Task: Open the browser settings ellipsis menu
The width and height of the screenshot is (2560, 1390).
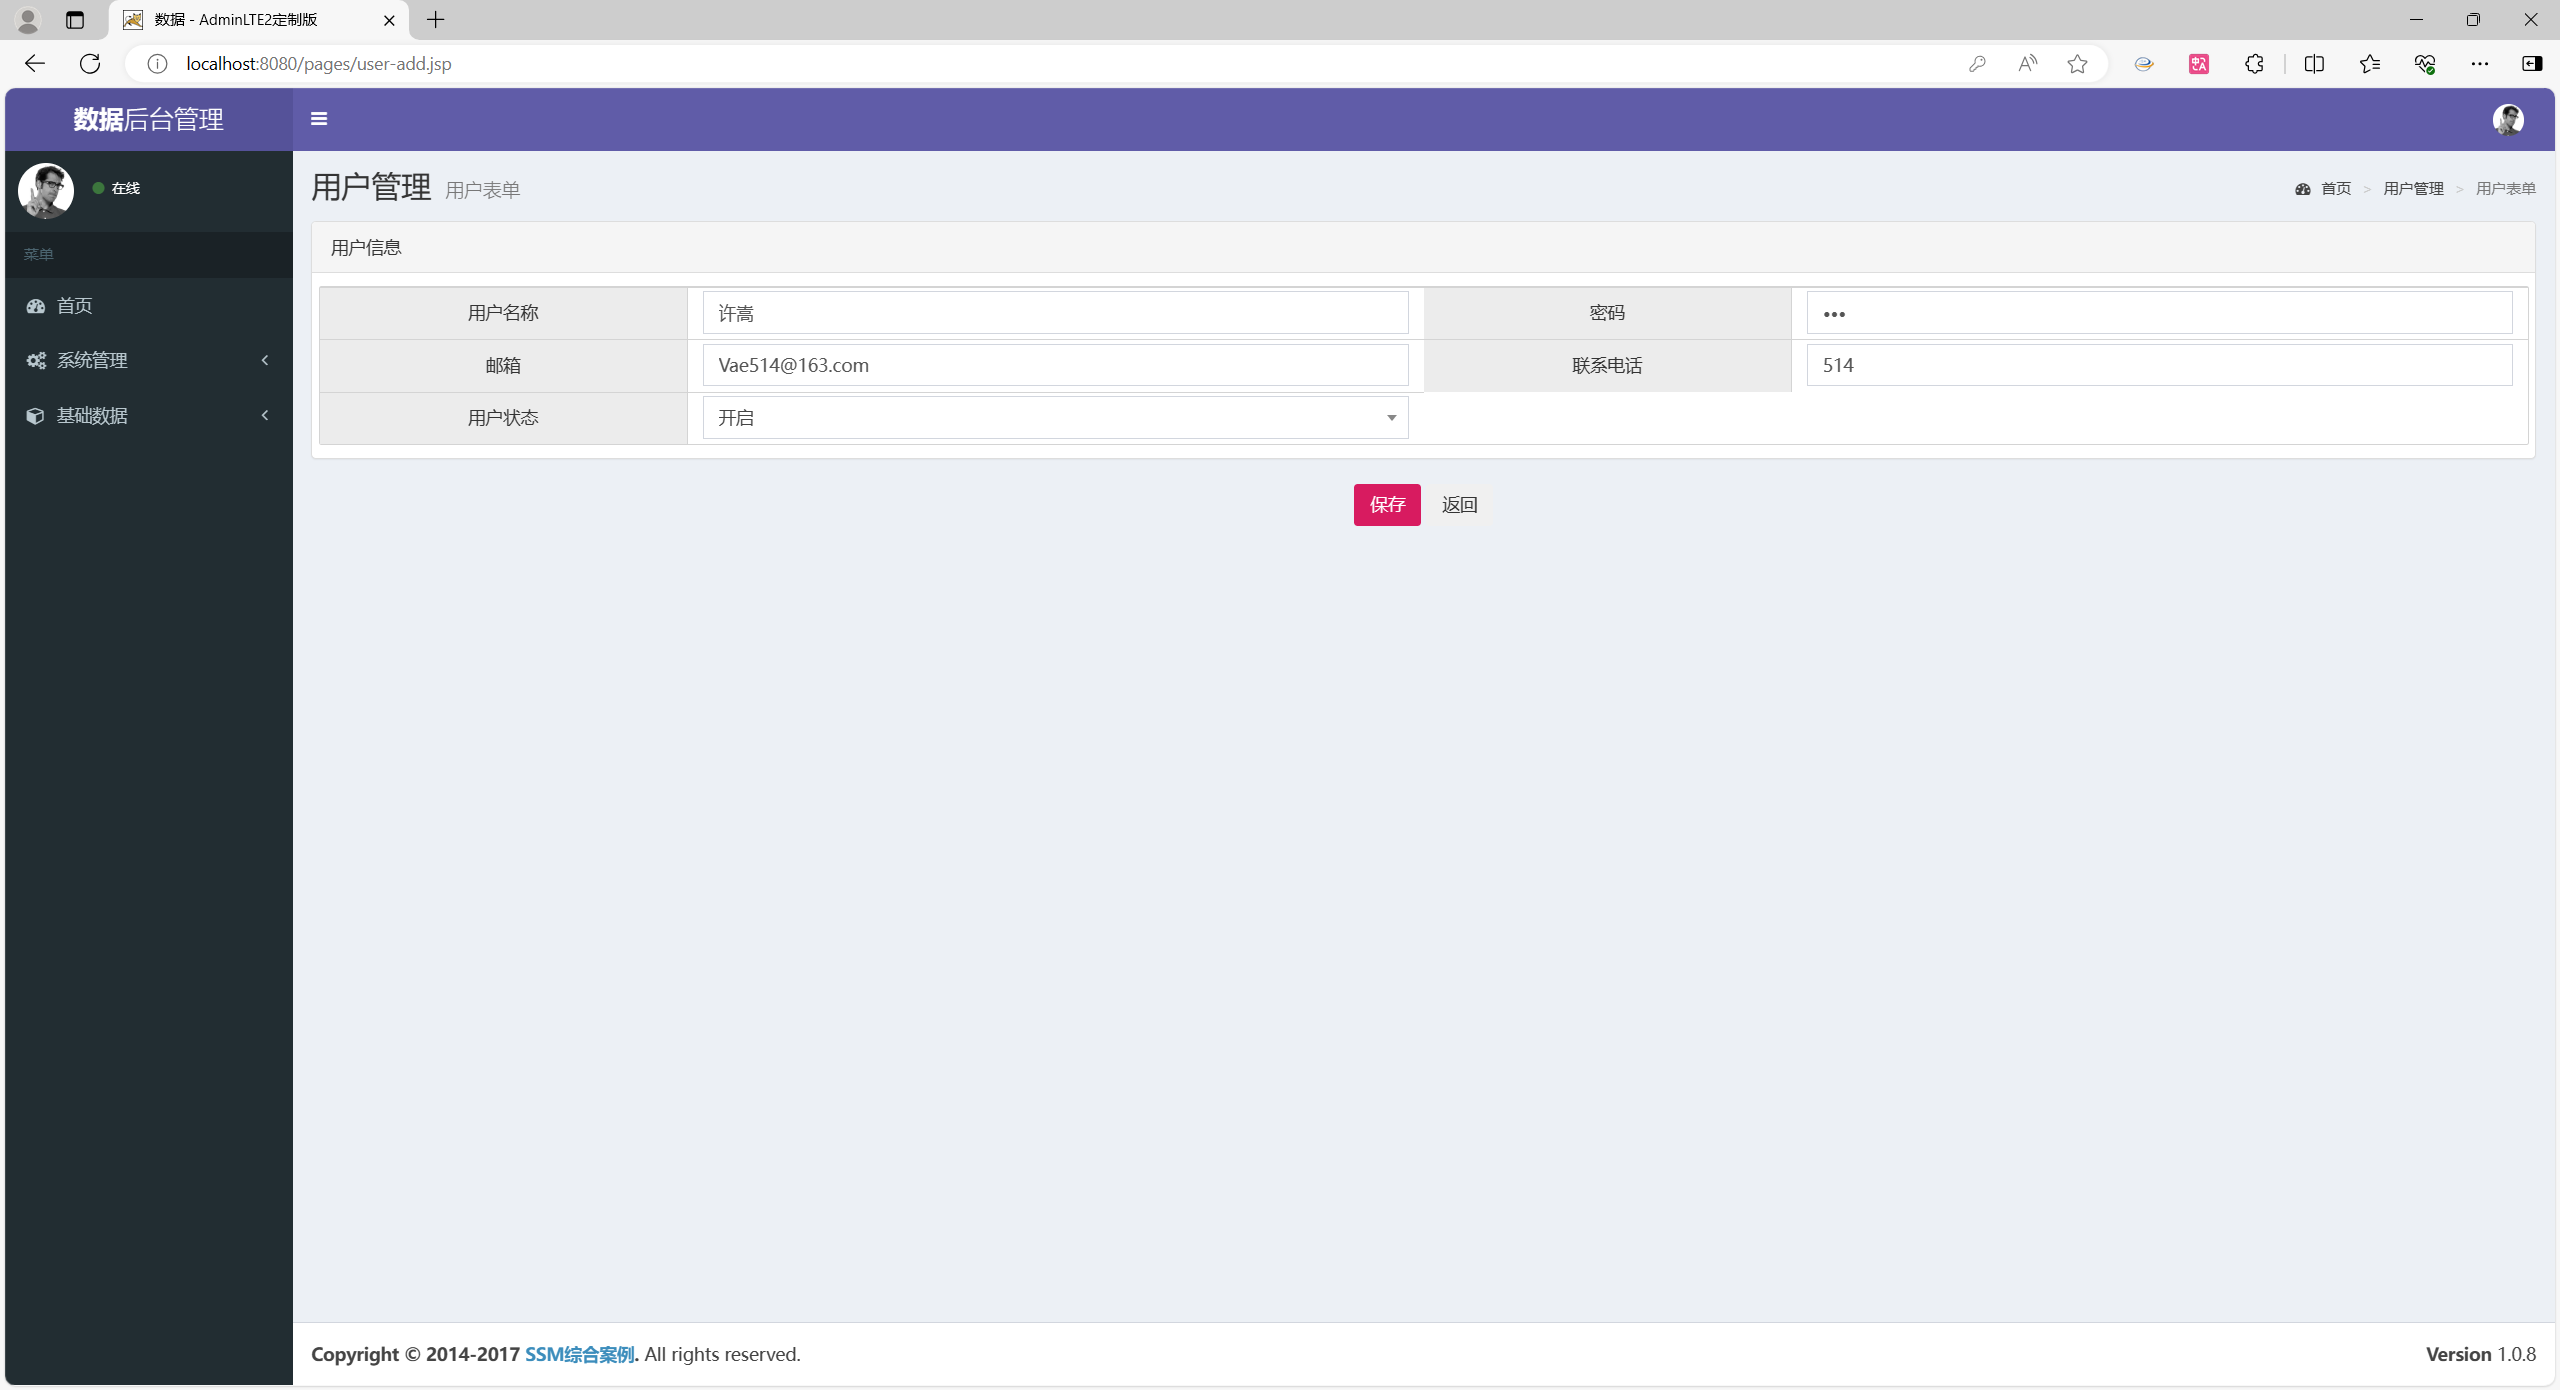Action: 2480,64
